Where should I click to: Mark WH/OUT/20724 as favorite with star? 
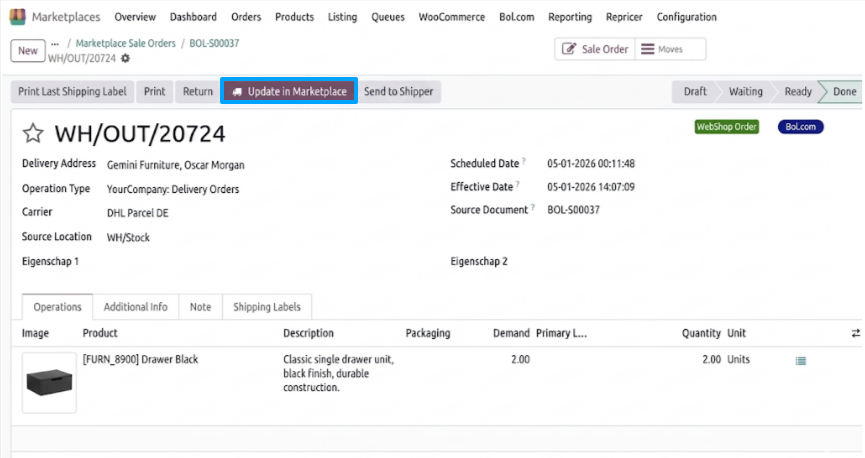[x=33, y=134]
